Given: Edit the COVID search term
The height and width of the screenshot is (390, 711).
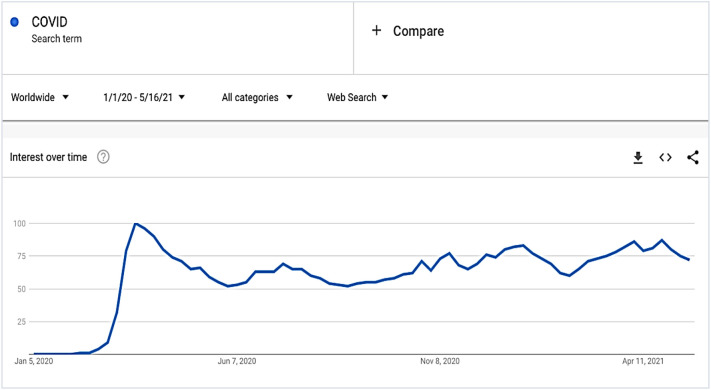Looking at the screenshot, I should pyautogui.click(x=49, y=22).
